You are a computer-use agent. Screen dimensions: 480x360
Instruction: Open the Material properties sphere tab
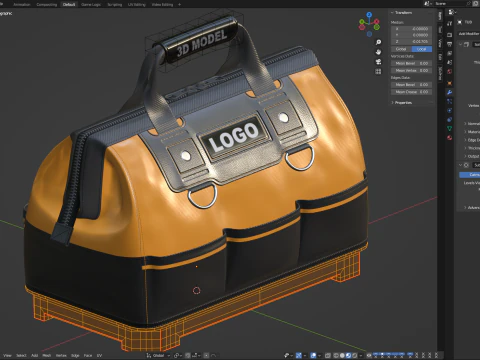(x=449, y=138)
